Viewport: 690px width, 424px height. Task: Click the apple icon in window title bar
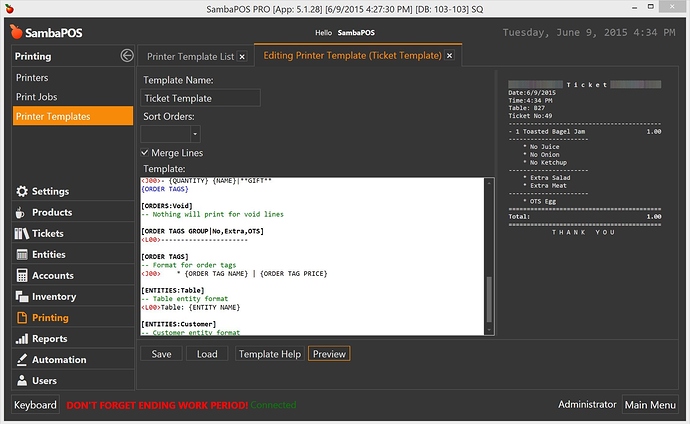[x=9, y=8]
